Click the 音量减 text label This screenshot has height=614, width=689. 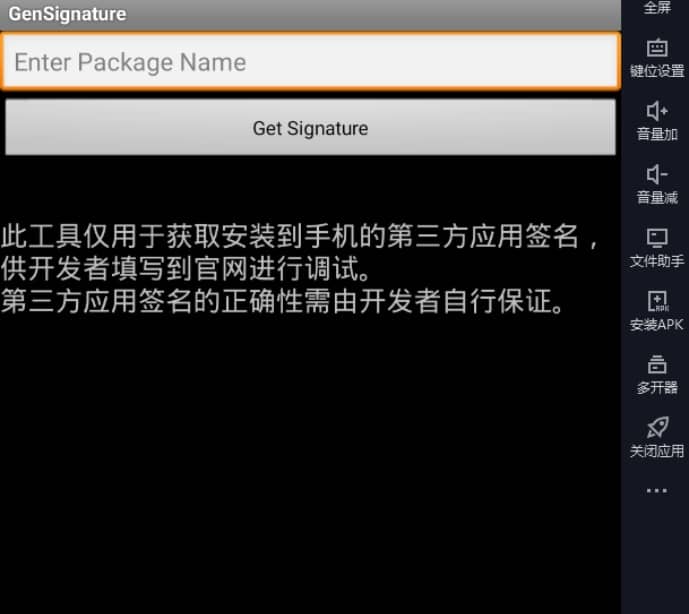click(657, 197)
